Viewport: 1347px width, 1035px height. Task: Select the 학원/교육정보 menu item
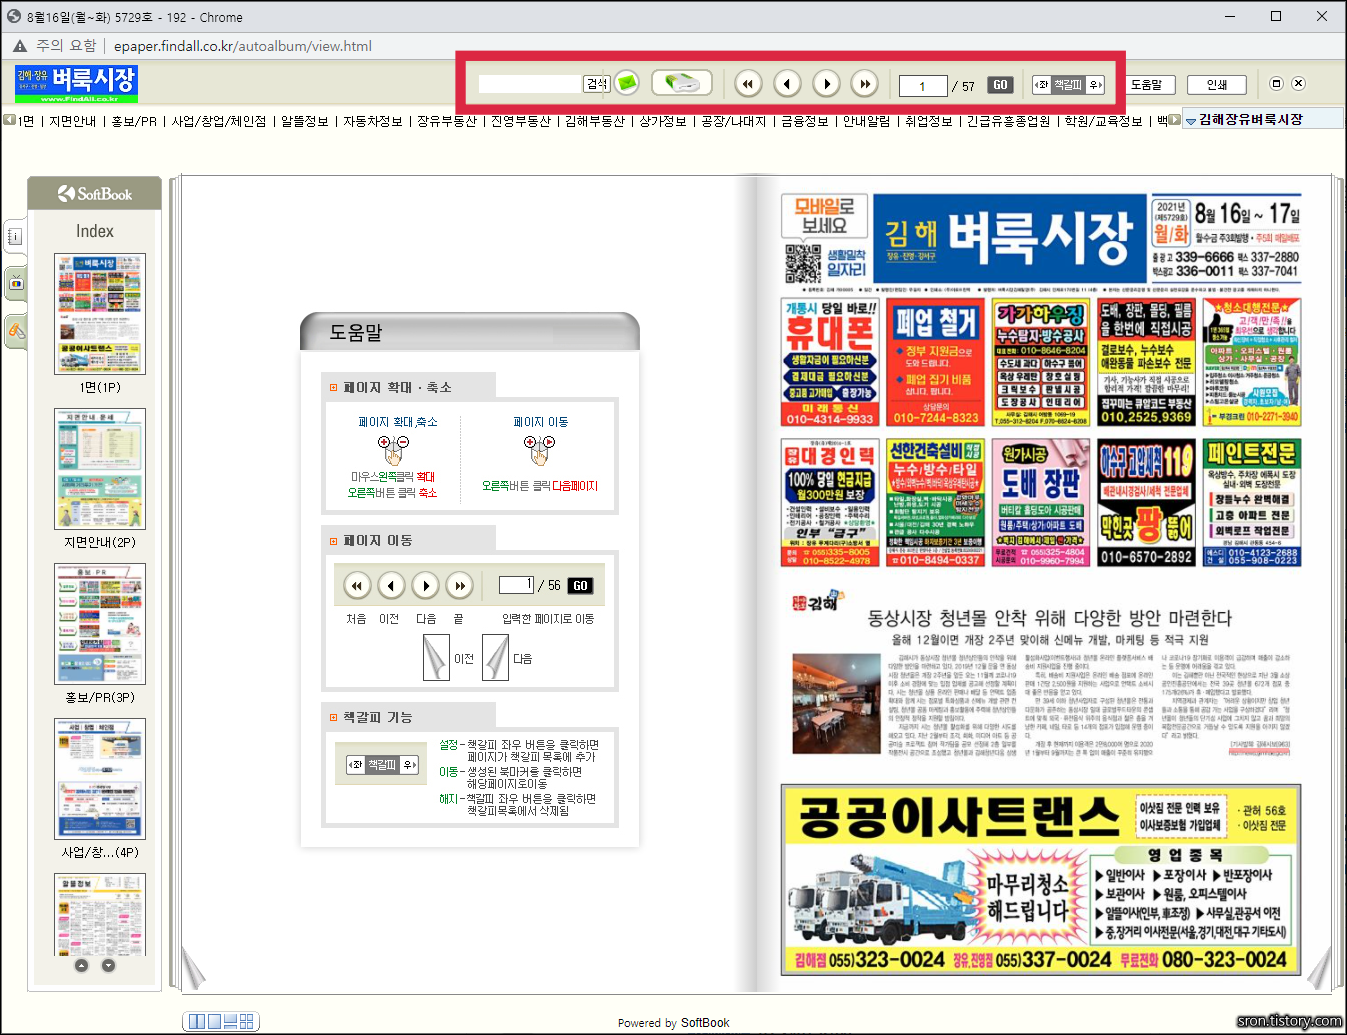(x=1103, y=121)
